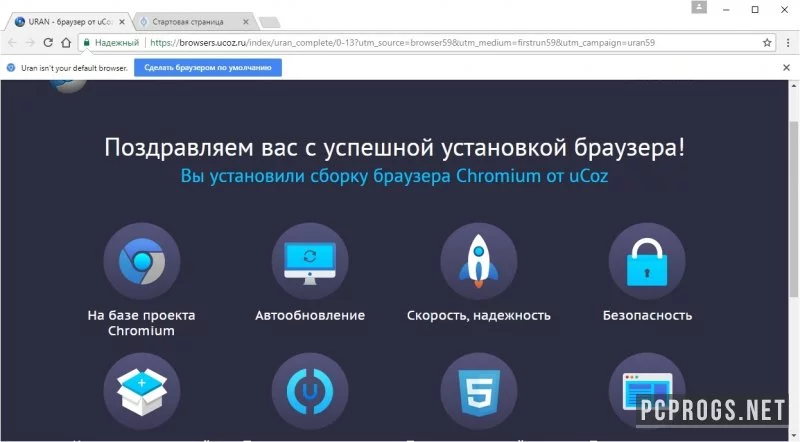This screenshot has height=442, width=800.
Task: Click the blue power U icon
Action: (x=310, y=391)
